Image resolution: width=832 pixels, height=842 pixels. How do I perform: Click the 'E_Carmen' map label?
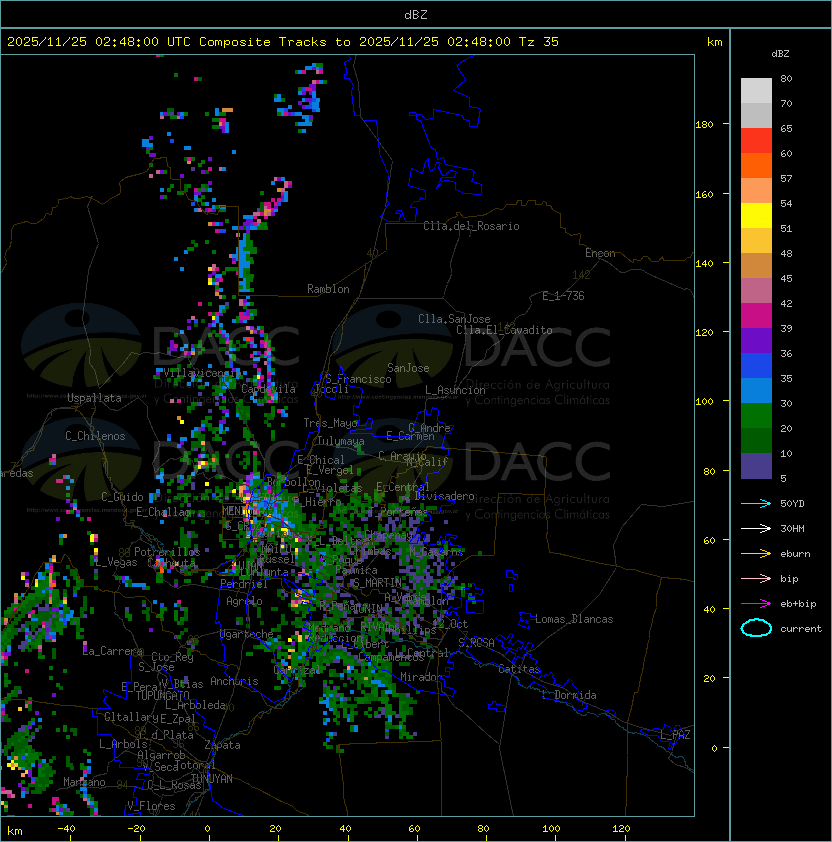click(410, 436)
